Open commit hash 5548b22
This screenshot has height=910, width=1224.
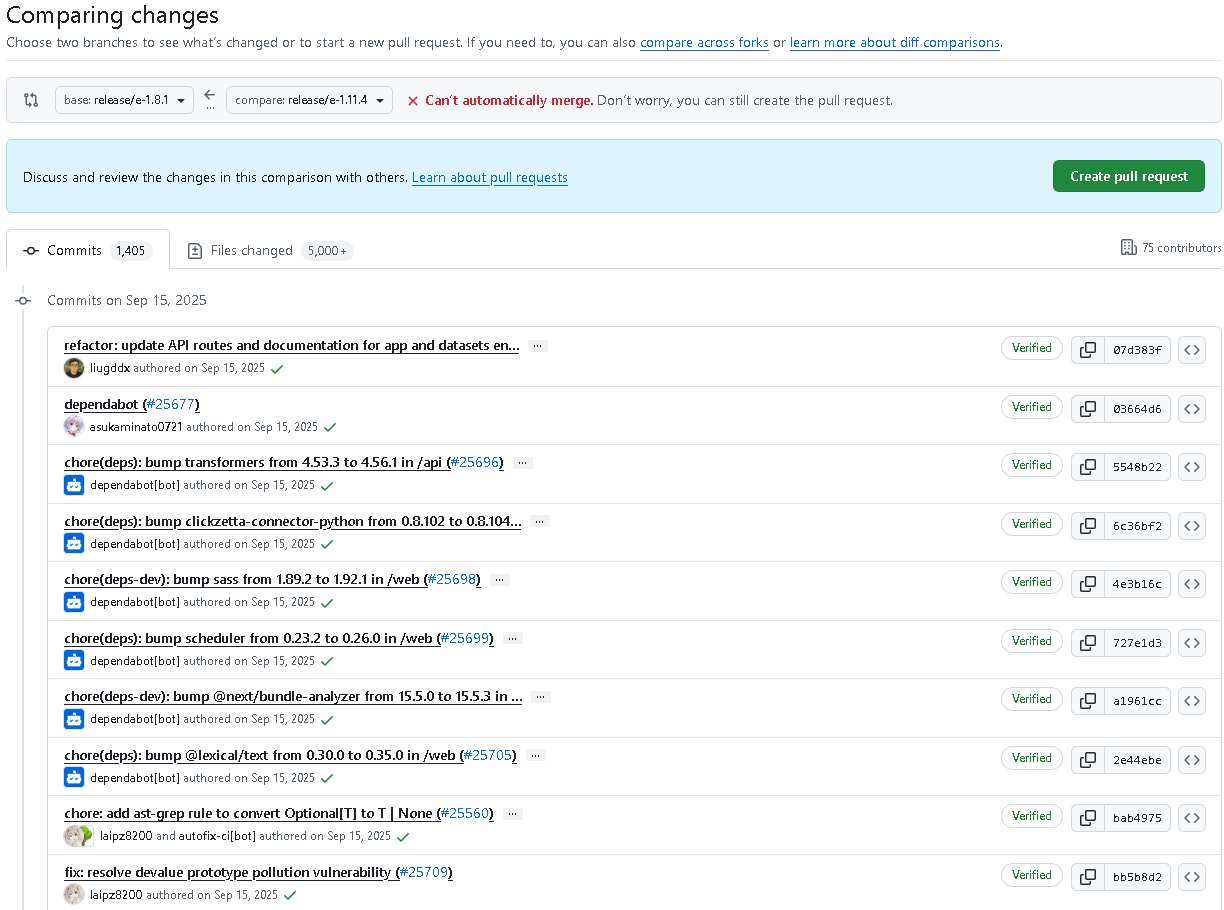(1137, 467)
